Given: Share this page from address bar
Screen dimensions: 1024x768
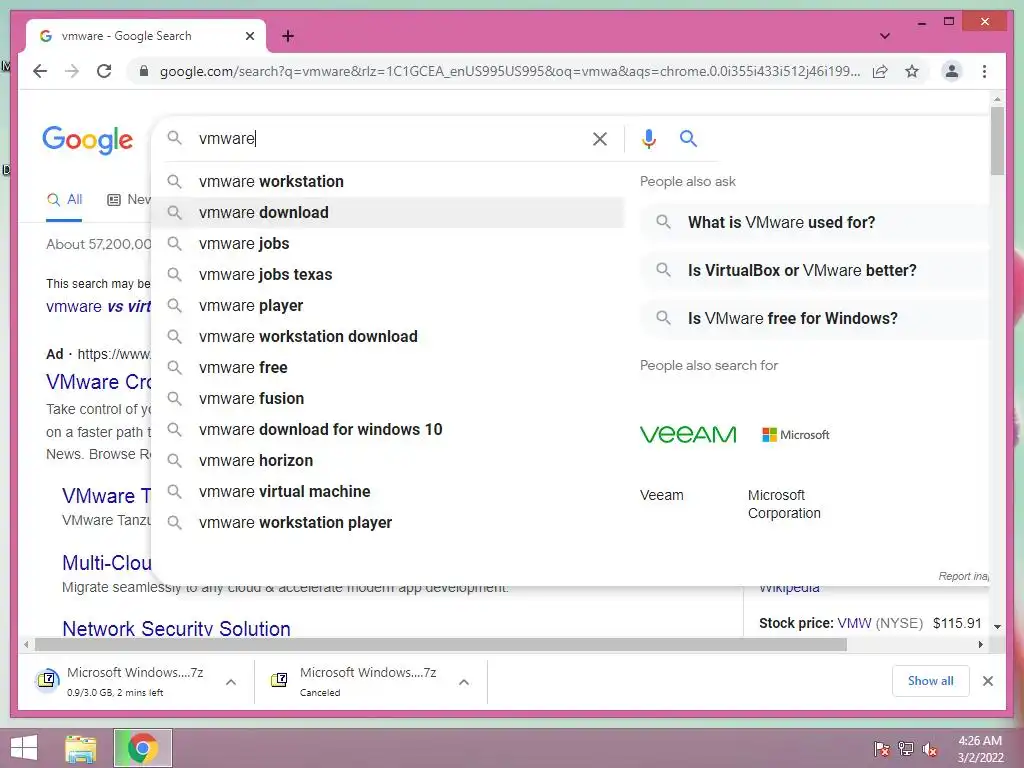Looking at the screenshot, I should click(880, 71).
